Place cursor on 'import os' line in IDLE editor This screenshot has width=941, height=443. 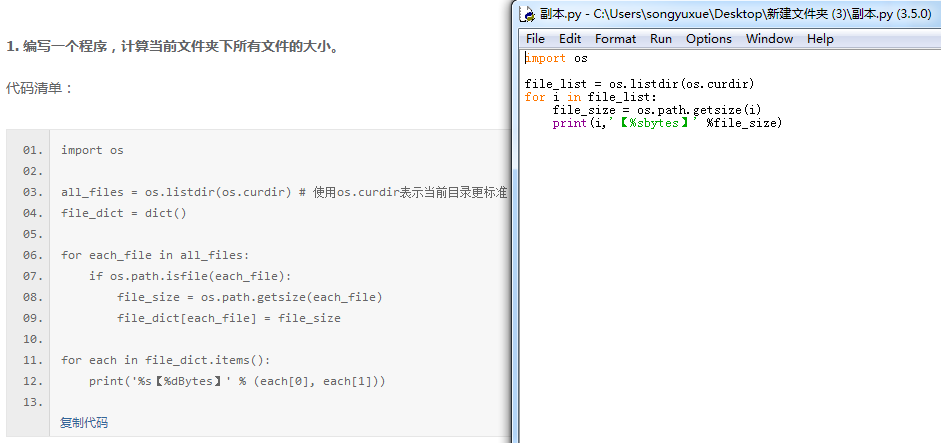(556, 58)
